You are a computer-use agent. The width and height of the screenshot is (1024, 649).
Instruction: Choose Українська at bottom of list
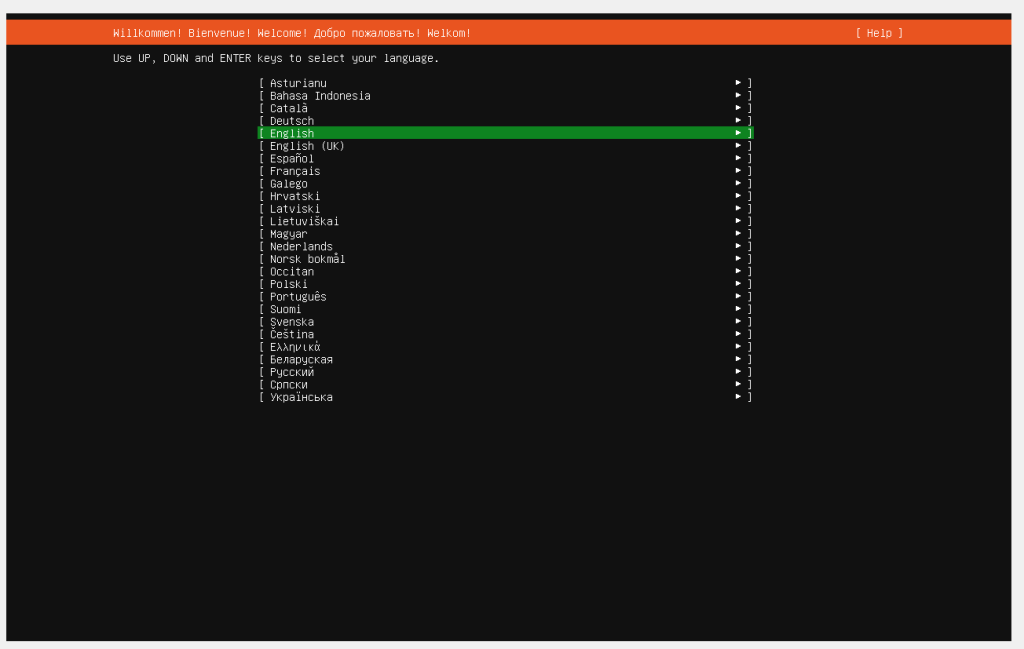pyautogui.click(x=301, y=397)
